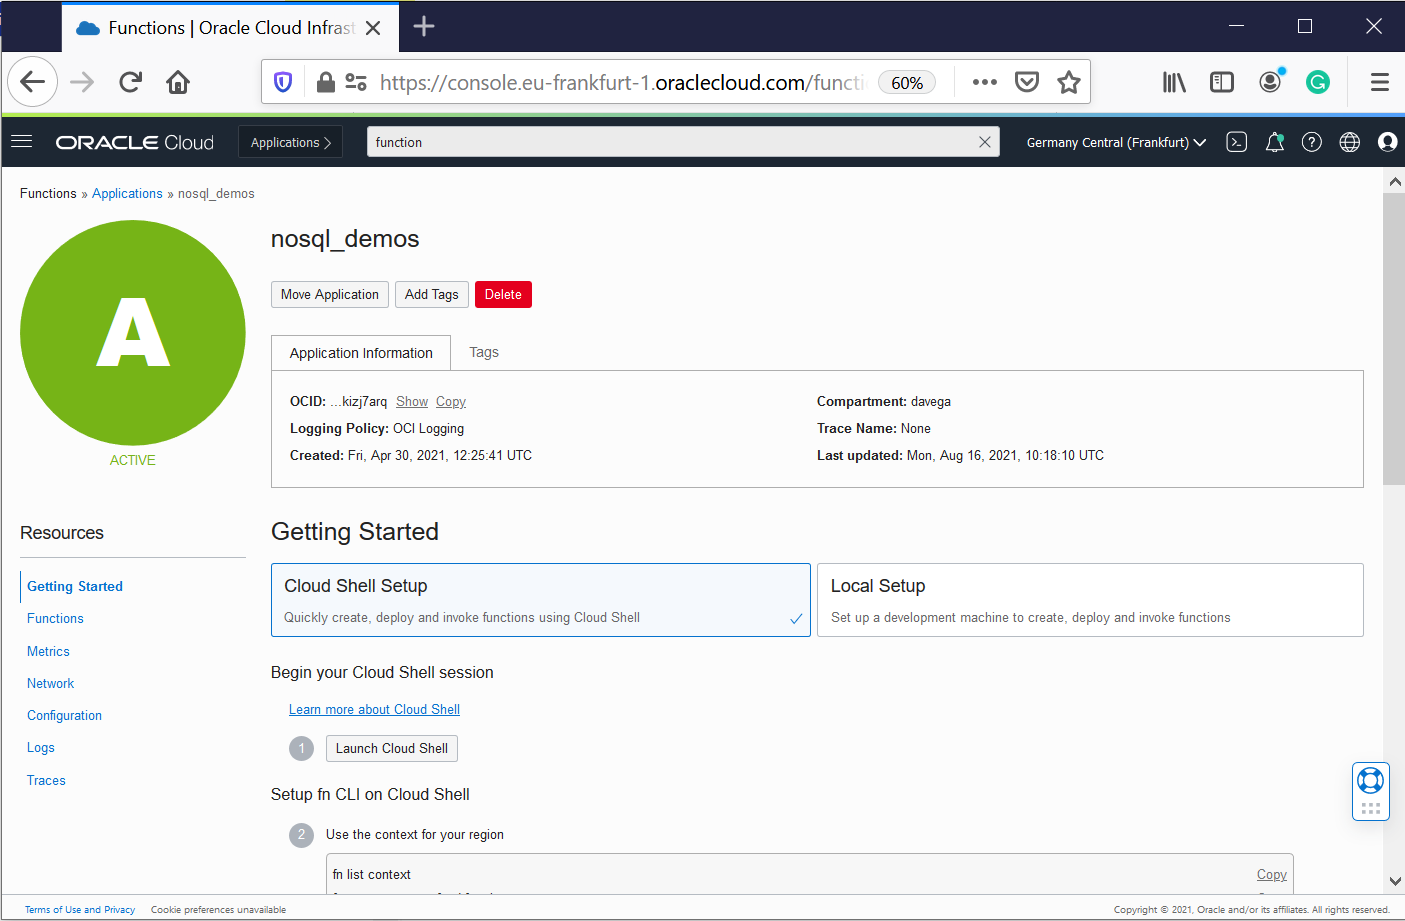The width and height of the screenshot is (1405, 921).
Task: Click the red Delete button
Action: point(503,294)
